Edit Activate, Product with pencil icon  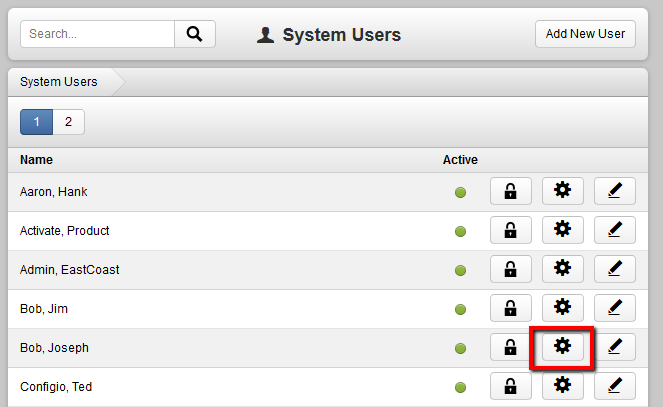click(615, 230)
